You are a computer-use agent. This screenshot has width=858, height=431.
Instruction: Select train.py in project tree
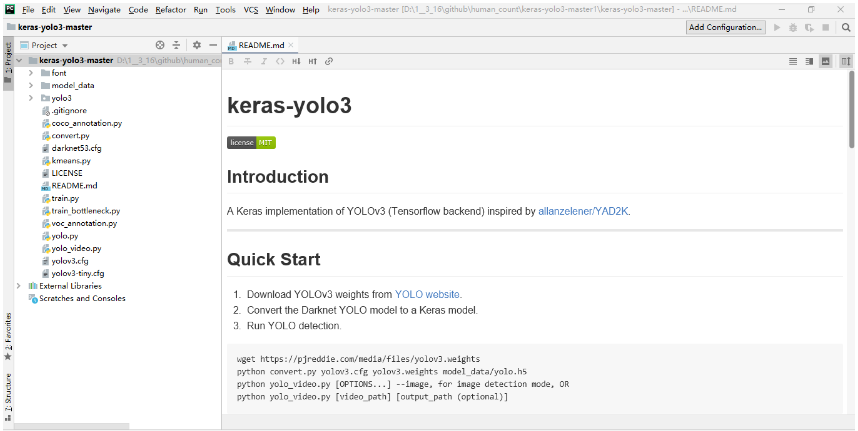point(65,198)
